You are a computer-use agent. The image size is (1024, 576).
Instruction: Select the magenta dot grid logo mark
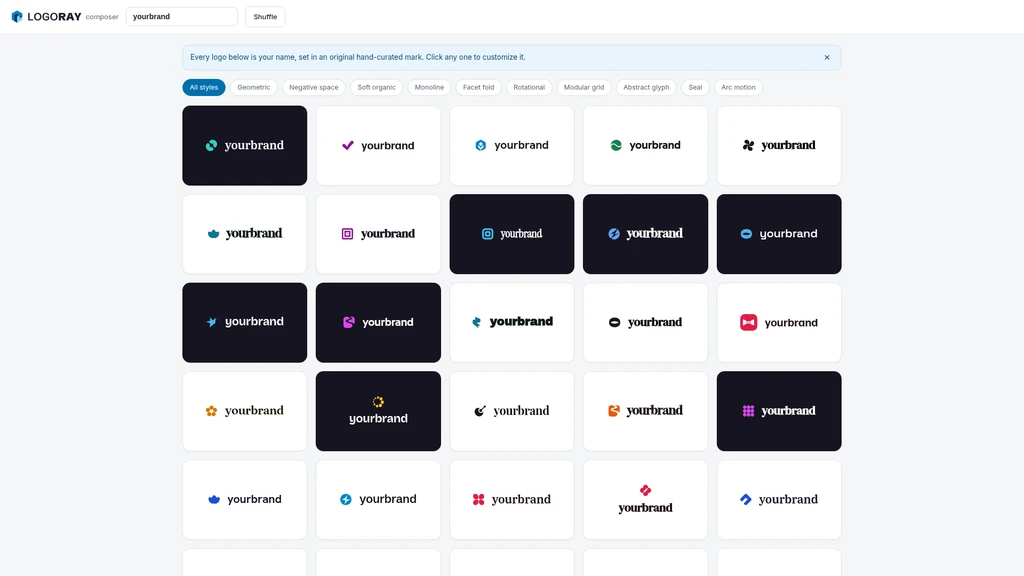coord(748,411)
